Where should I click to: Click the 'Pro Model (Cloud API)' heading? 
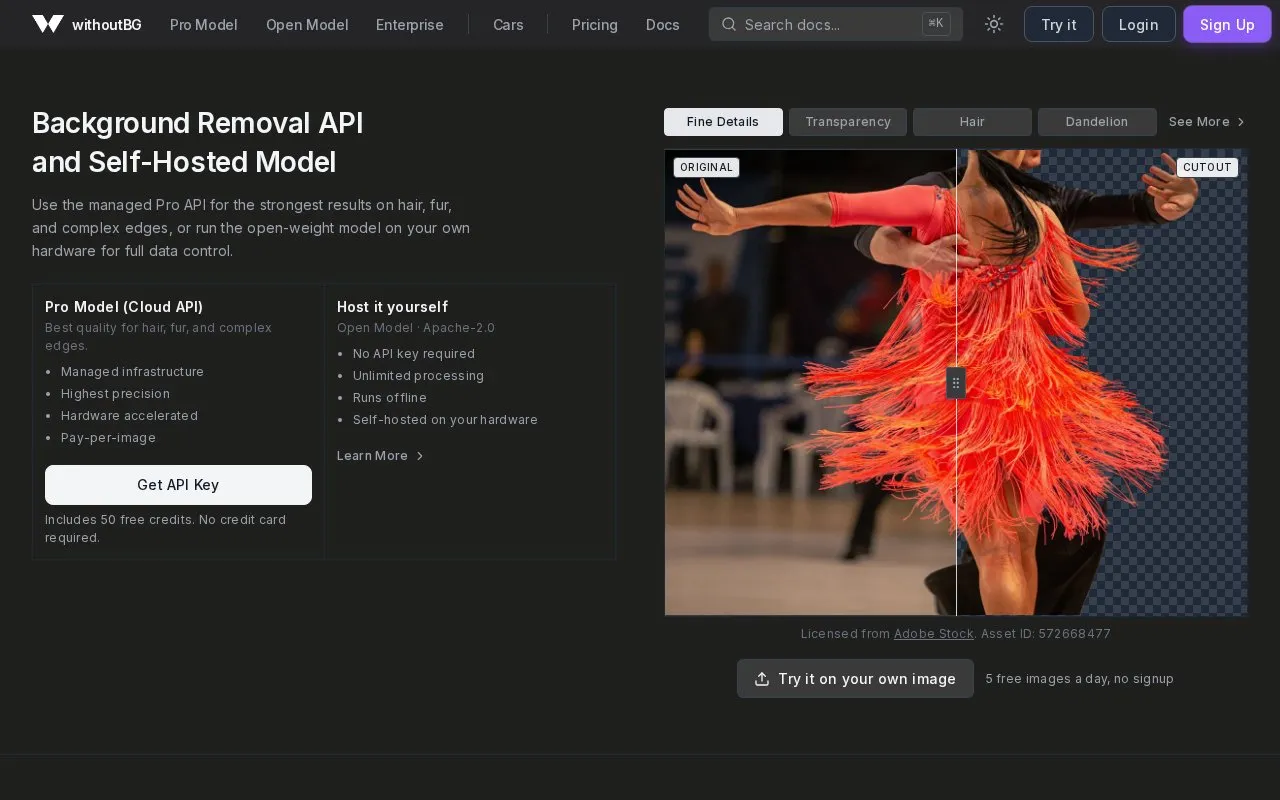pos(124,307)
